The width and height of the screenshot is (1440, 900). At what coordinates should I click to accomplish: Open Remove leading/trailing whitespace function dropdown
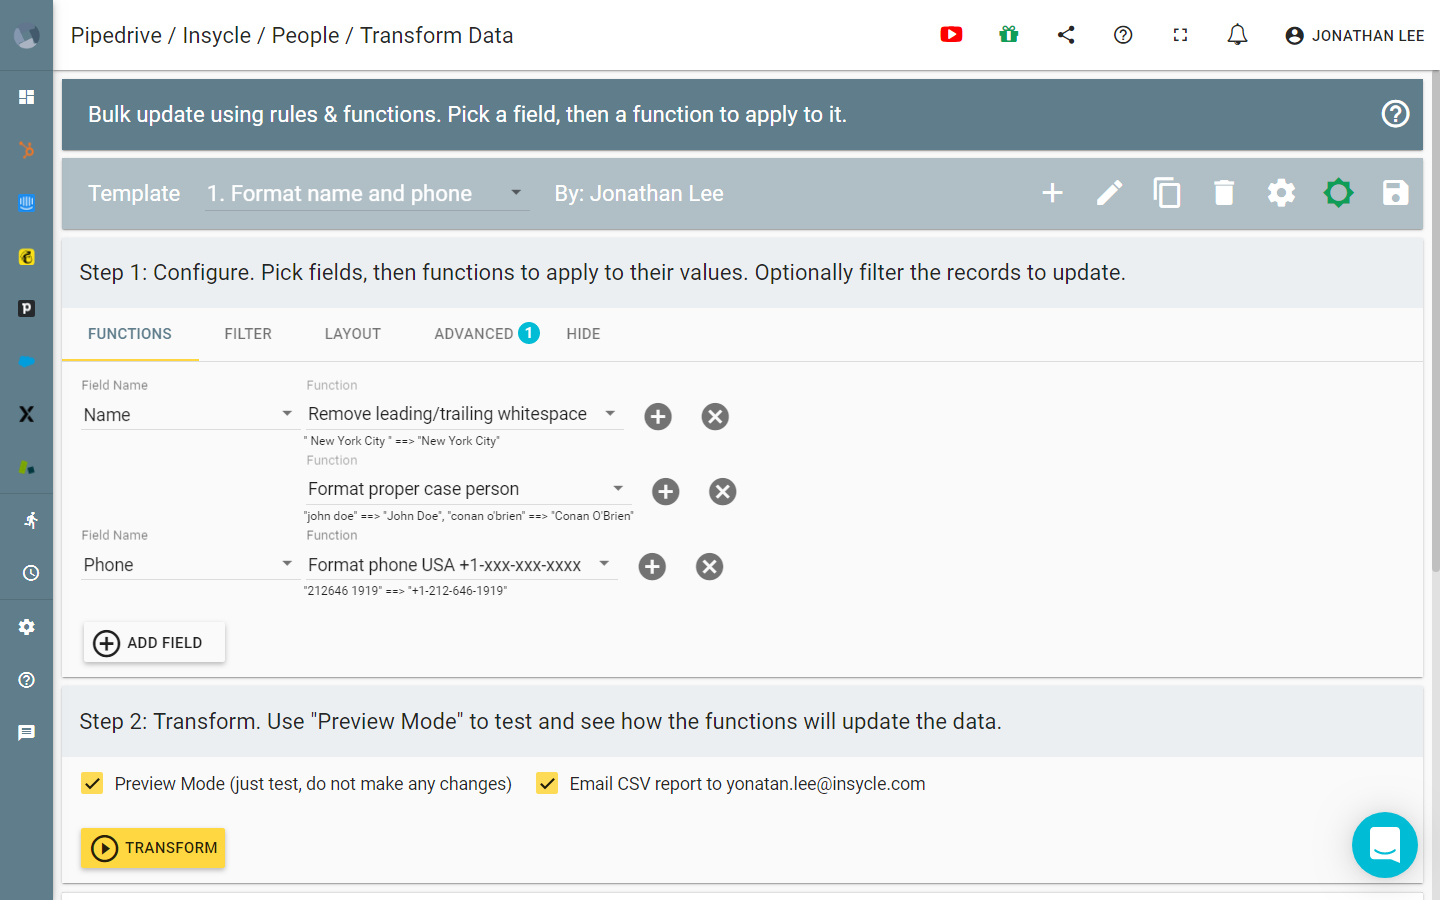coord(463,414)
